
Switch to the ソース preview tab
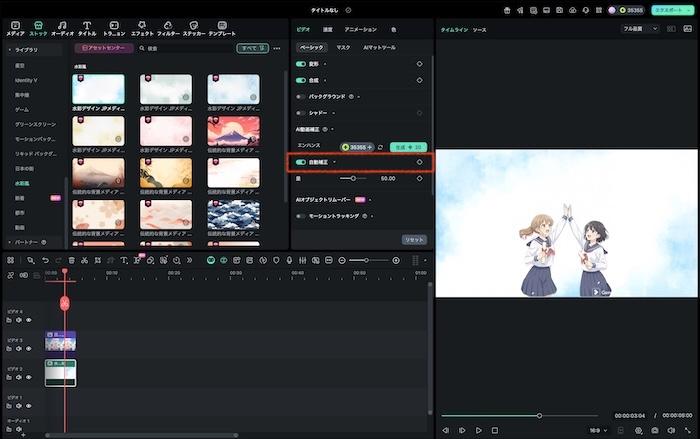479,30
